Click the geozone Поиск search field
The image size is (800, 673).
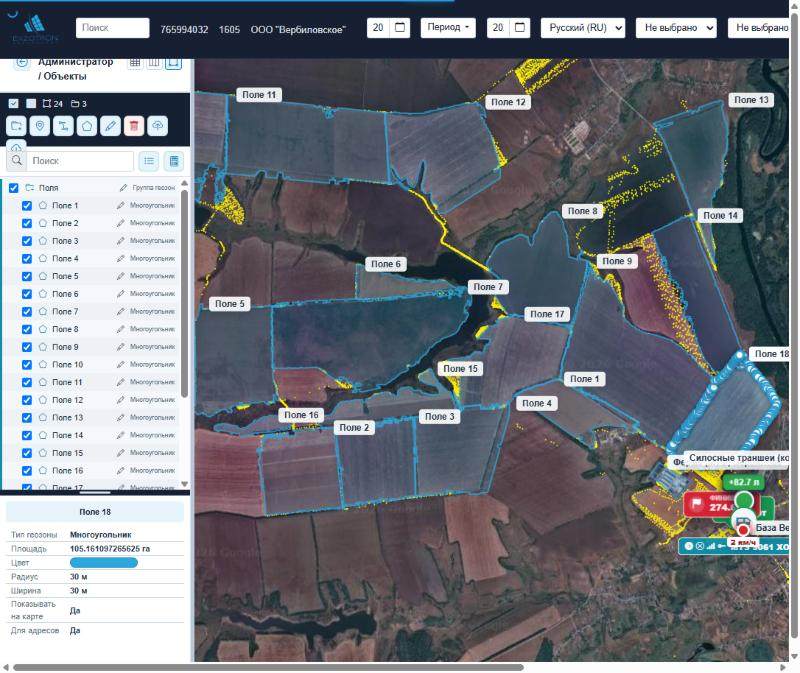[x=80, y=161]
